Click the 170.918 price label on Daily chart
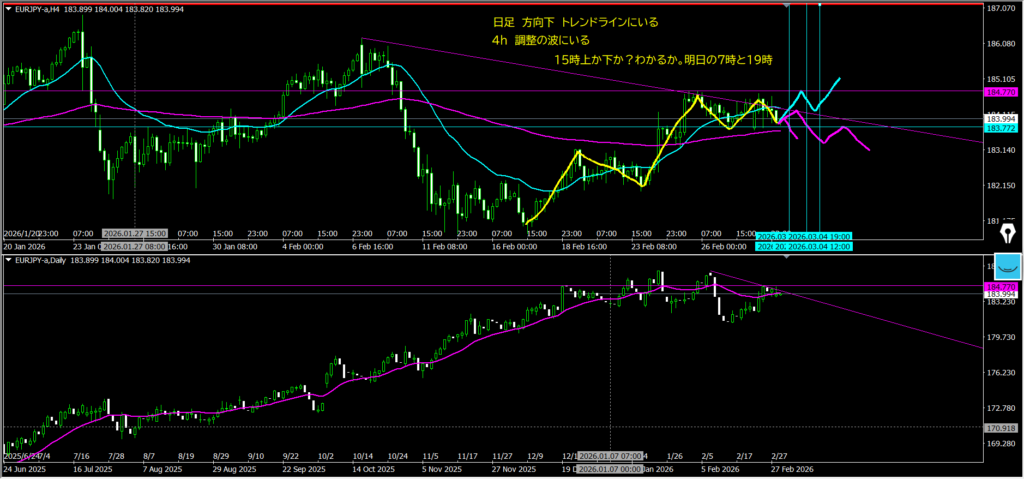Screen dimensions: 1024x479 click(1002, 427)
